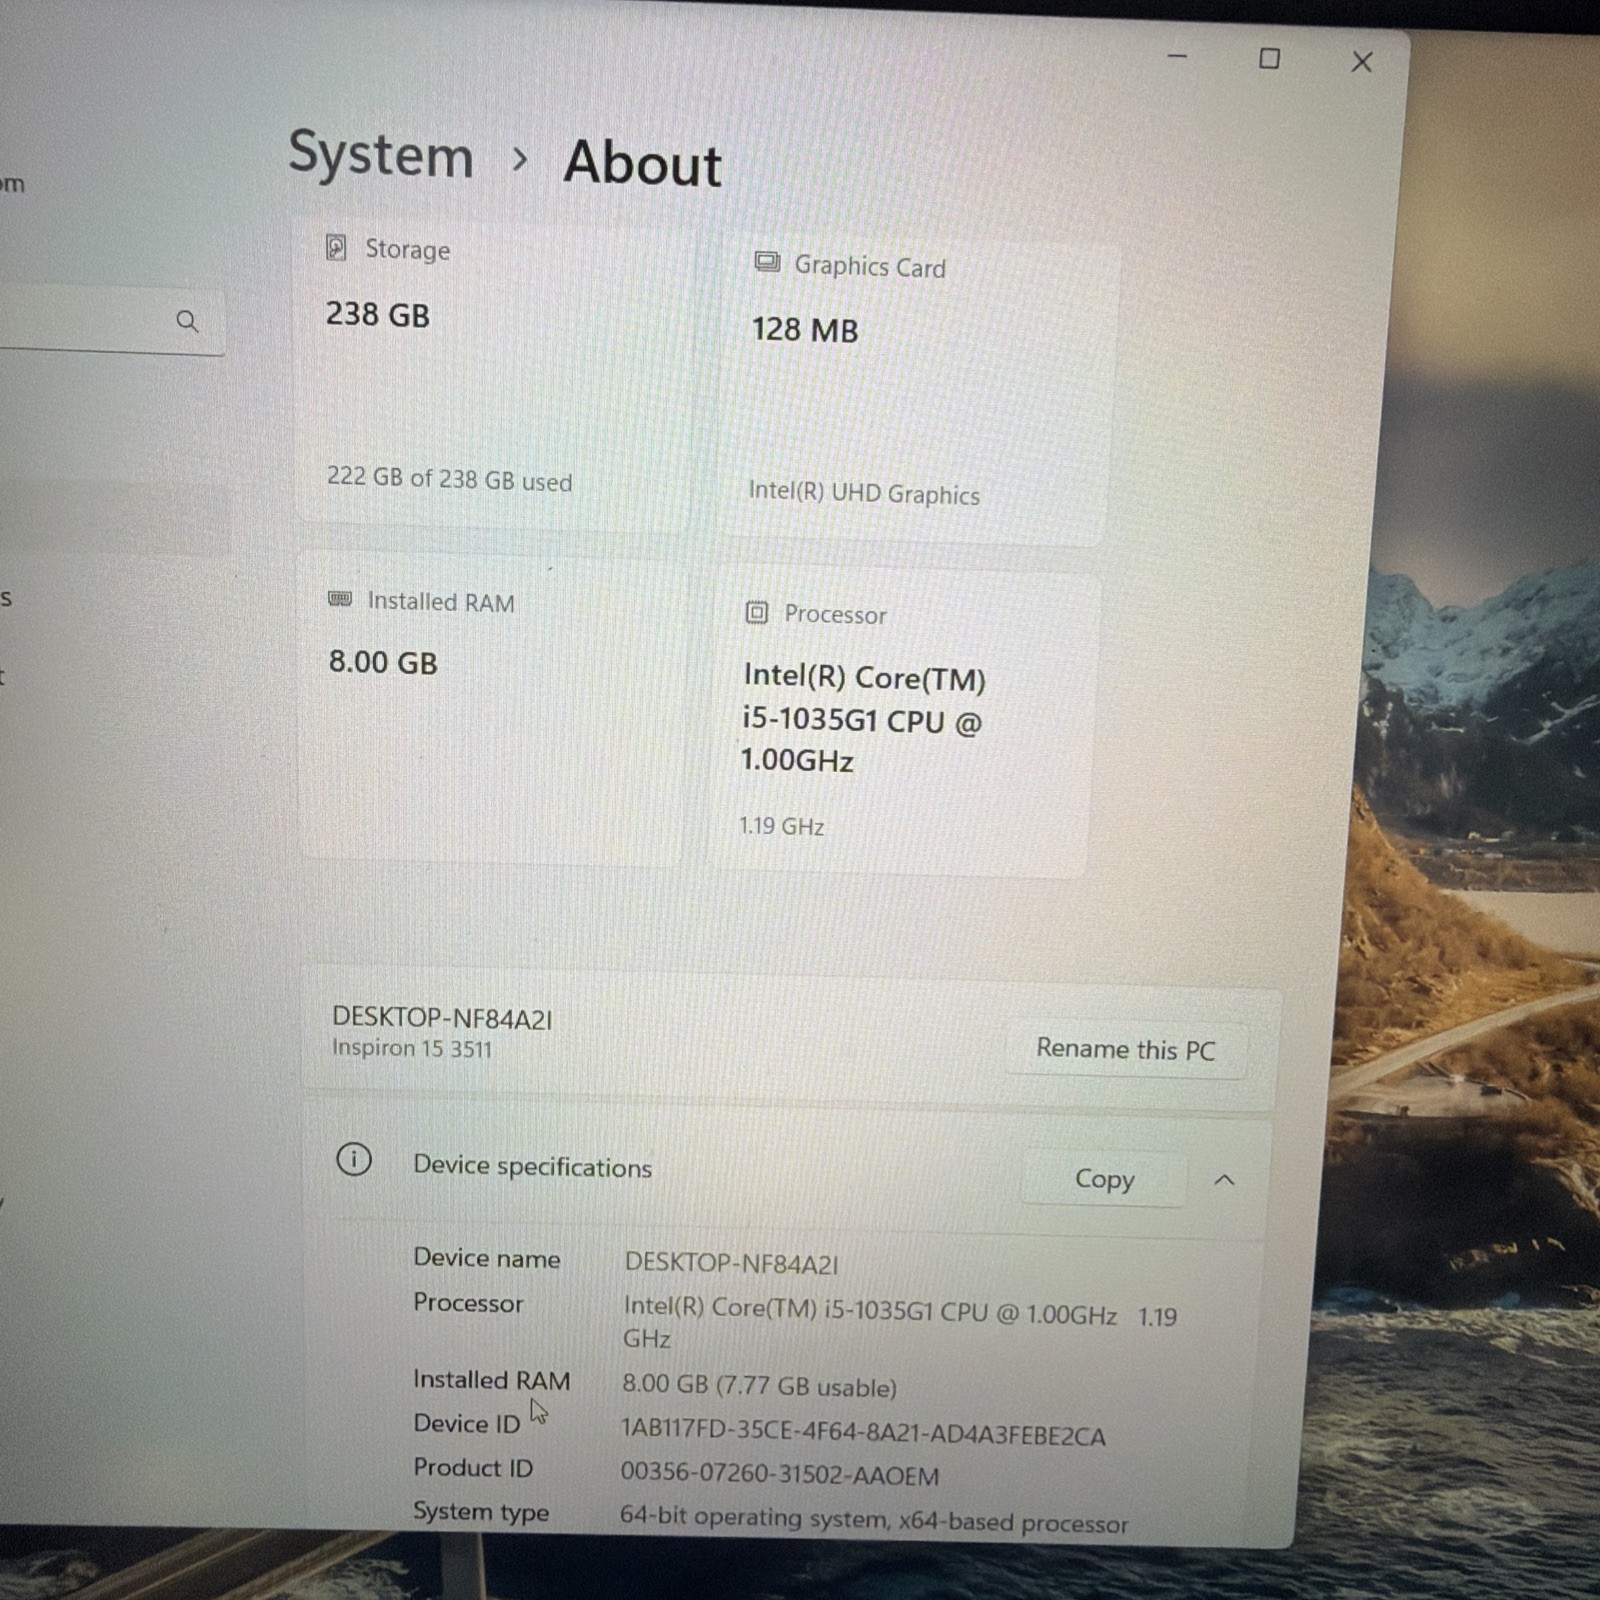The width and height of the screenshot is (1600, 1600).
Task: Copy the device specifications
Action: 1104,1179
